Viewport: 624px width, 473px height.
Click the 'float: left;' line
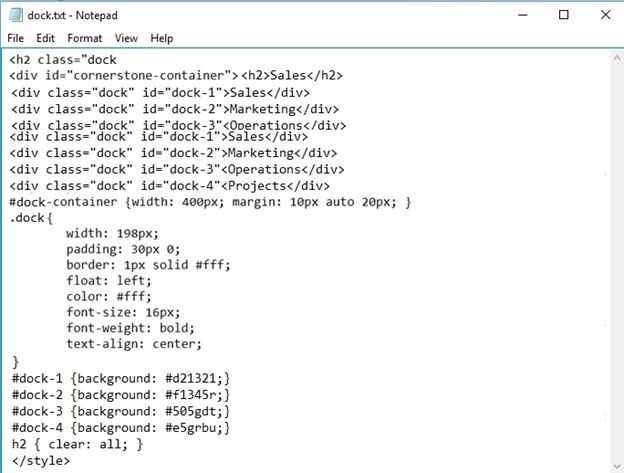pos(109,281)
